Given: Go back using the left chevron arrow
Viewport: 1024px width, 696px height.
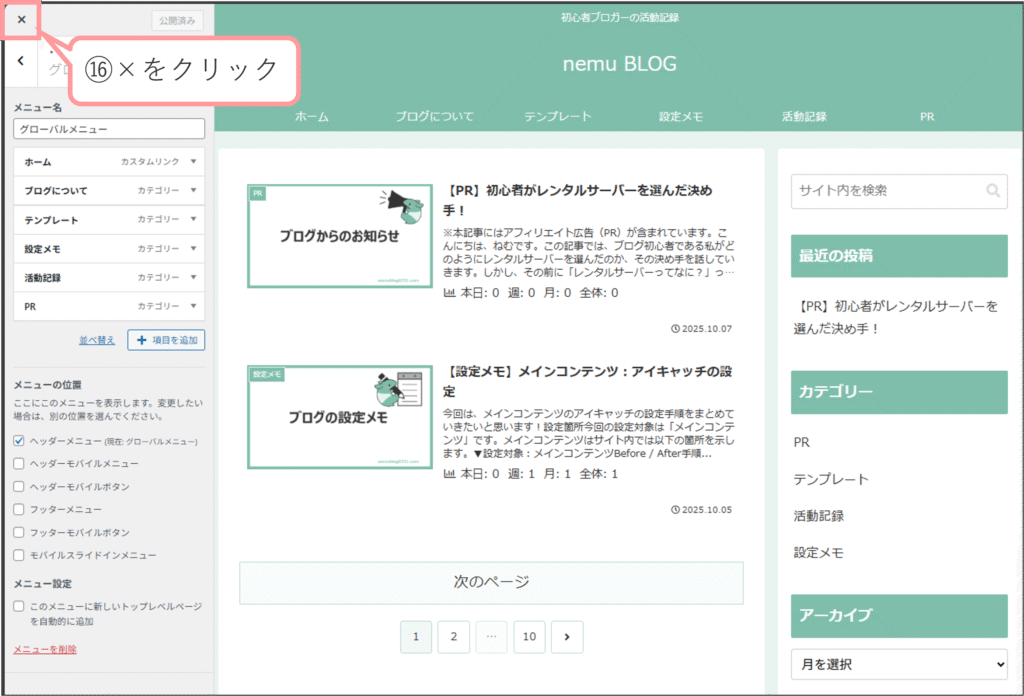Looking at the screenshot, I should tap(21, 62).
